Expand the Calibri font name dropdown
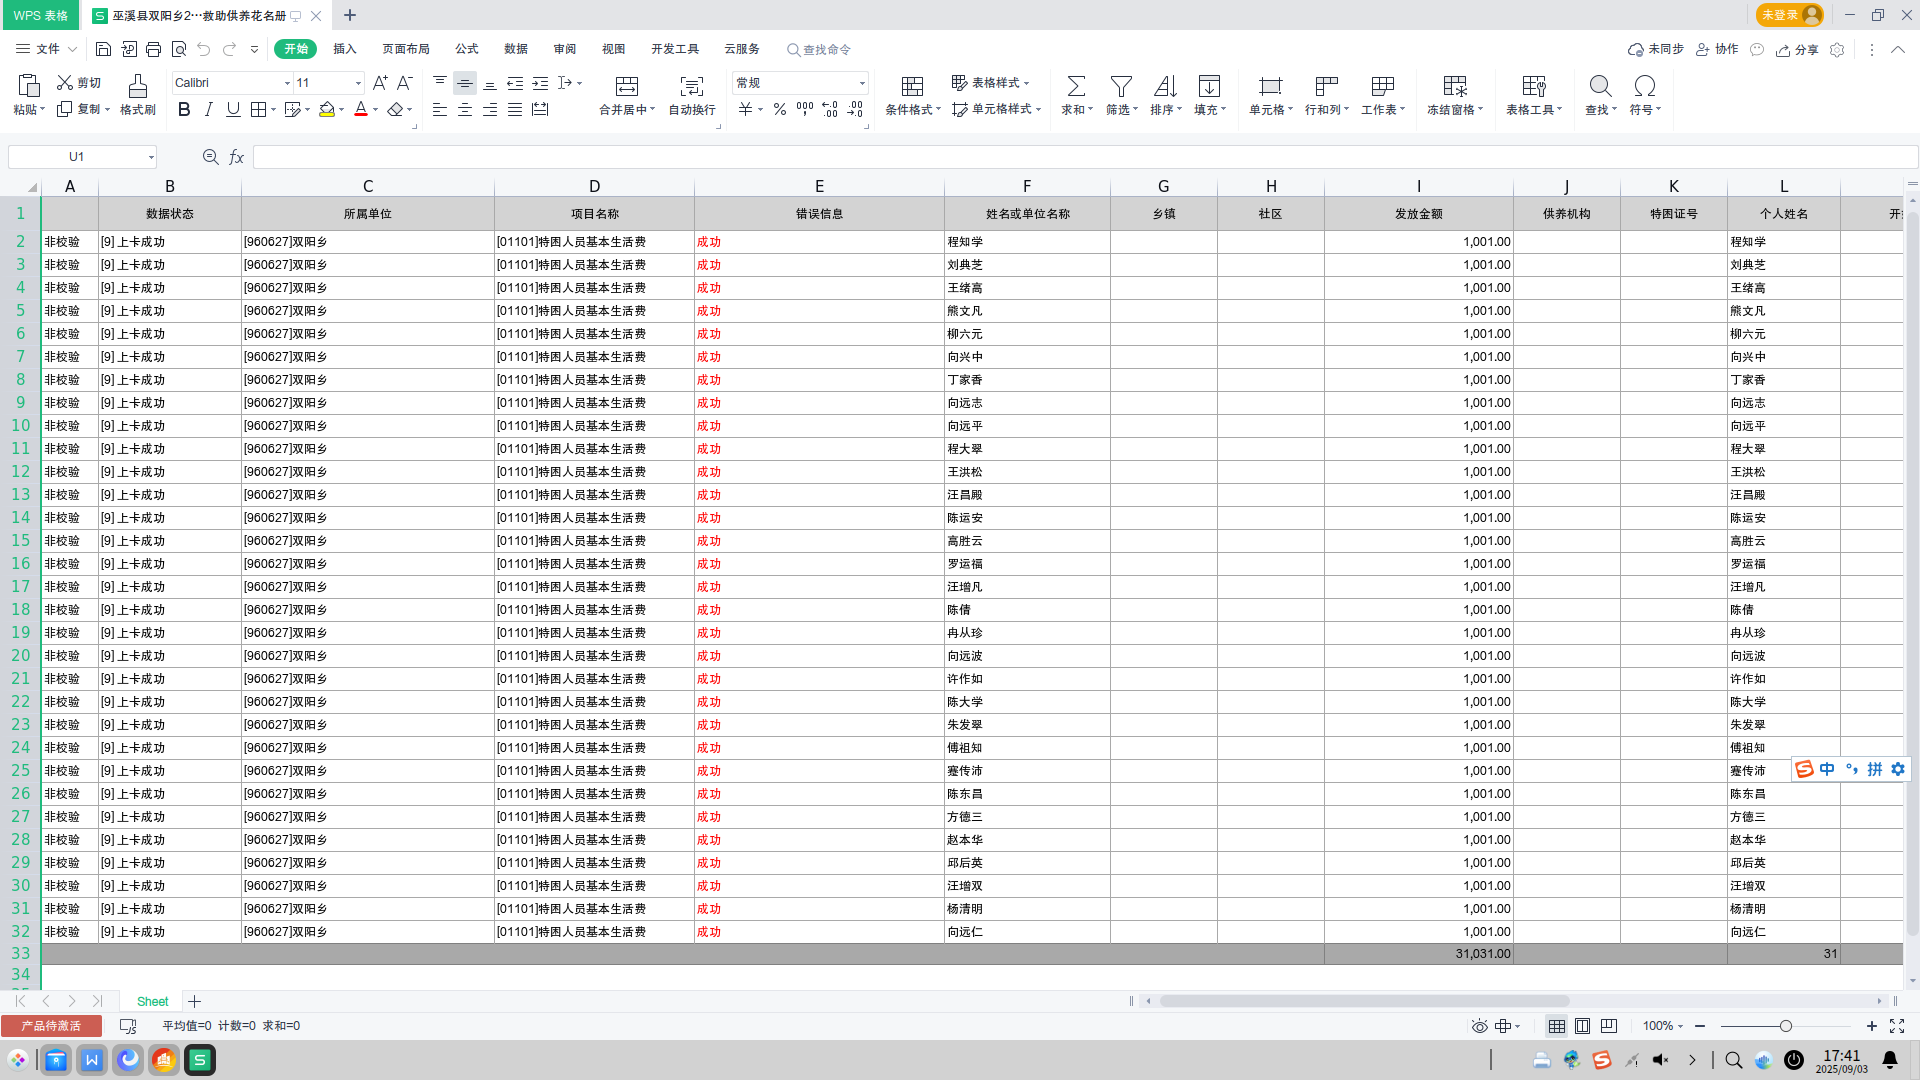Image resolution: width=1920 pixels, height=1080 pixels. pos(287,83)
